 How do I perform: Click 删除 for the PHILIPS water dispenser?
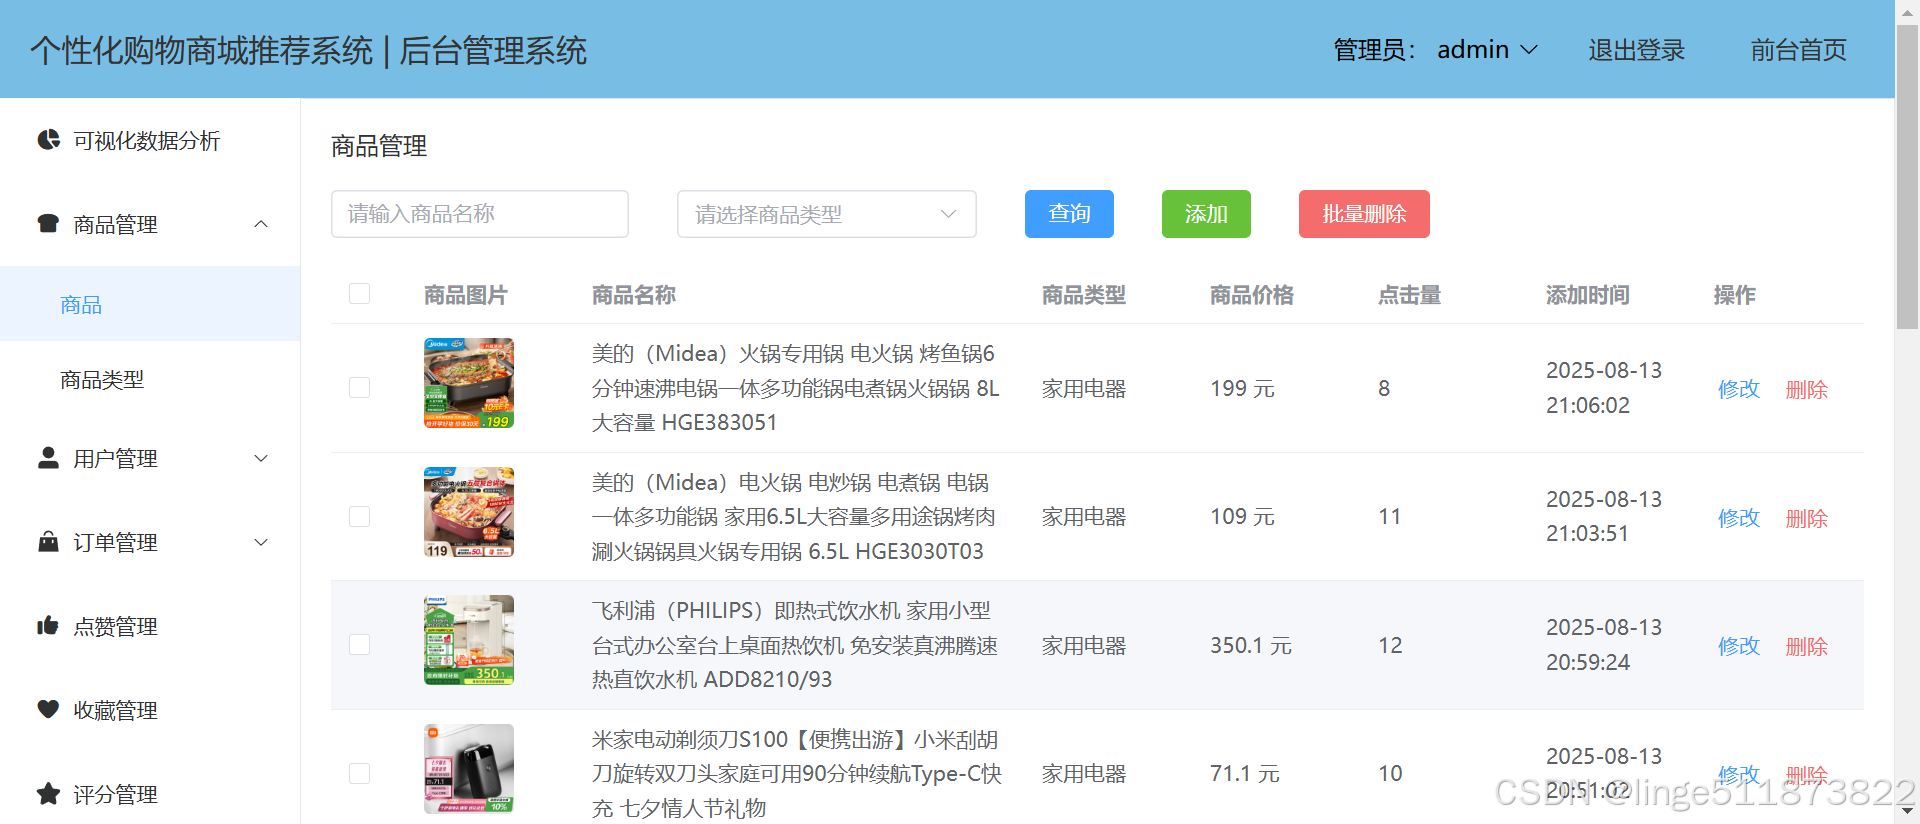coord(1807,646)
